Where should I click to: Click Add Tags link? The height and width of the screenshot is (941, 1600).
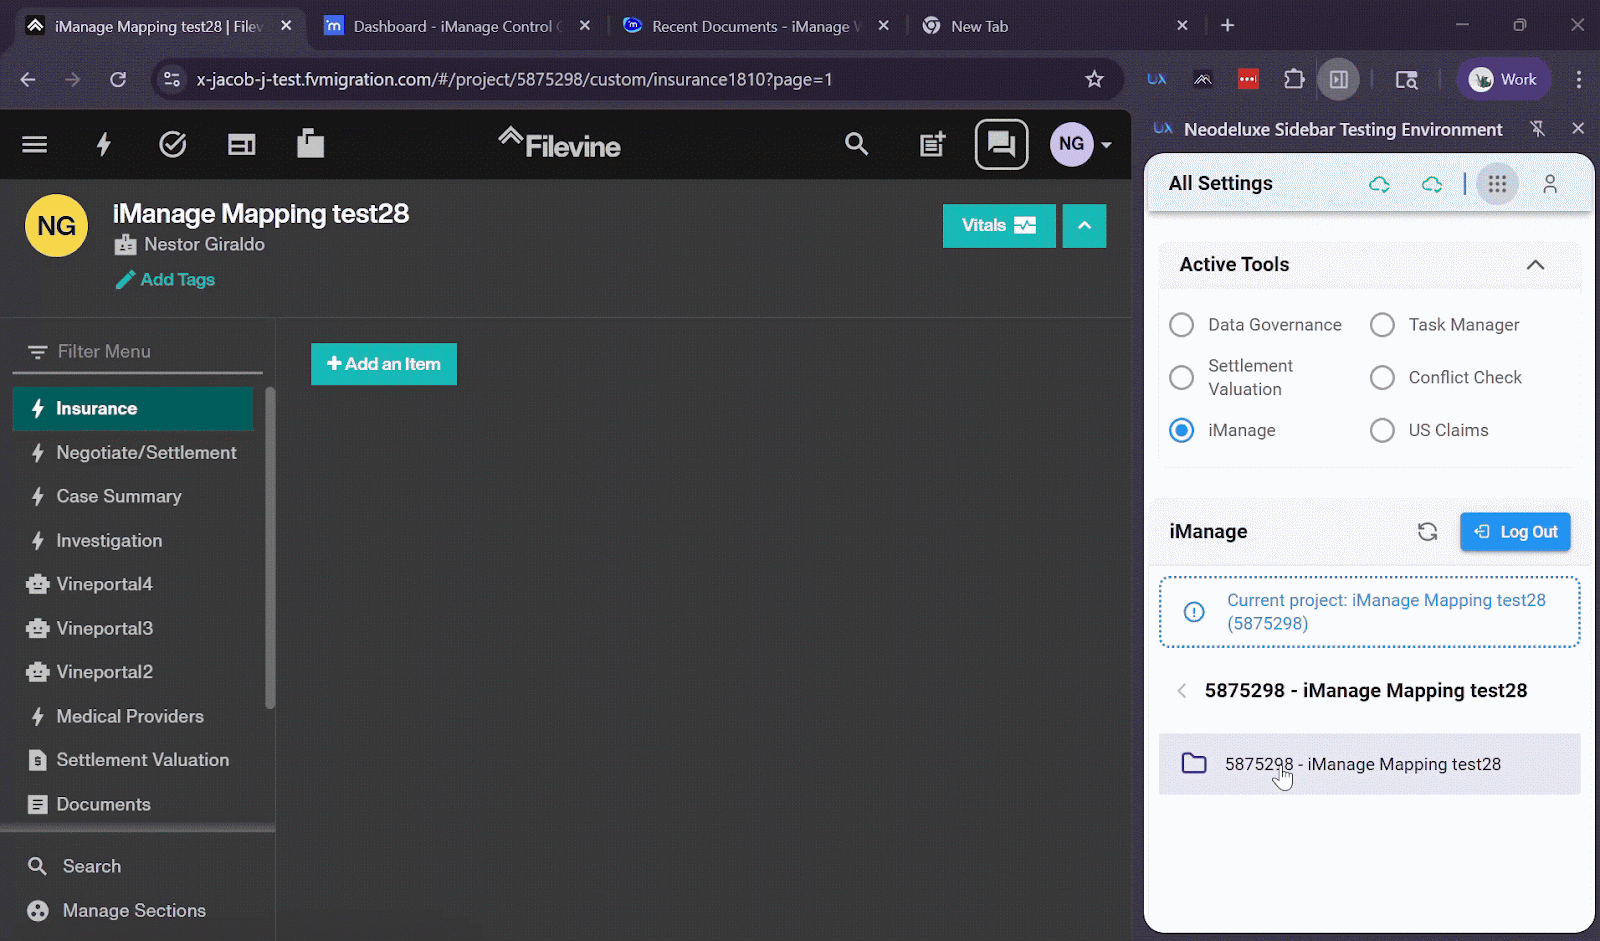(166, 280)
